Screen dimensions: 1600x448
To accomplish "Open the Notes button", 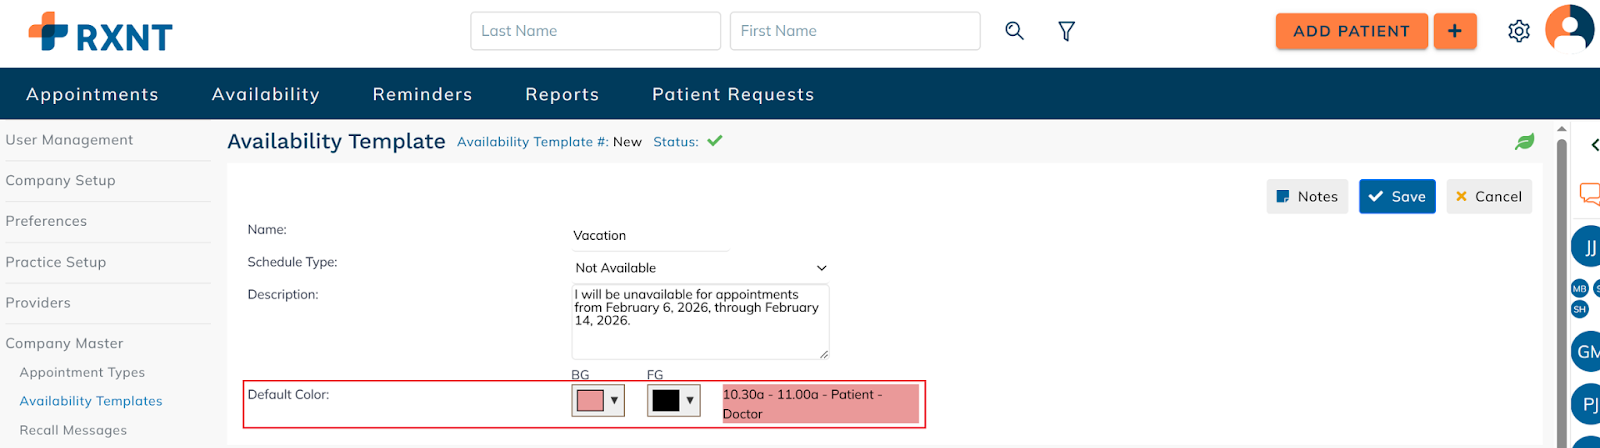I will point(1307,197).
